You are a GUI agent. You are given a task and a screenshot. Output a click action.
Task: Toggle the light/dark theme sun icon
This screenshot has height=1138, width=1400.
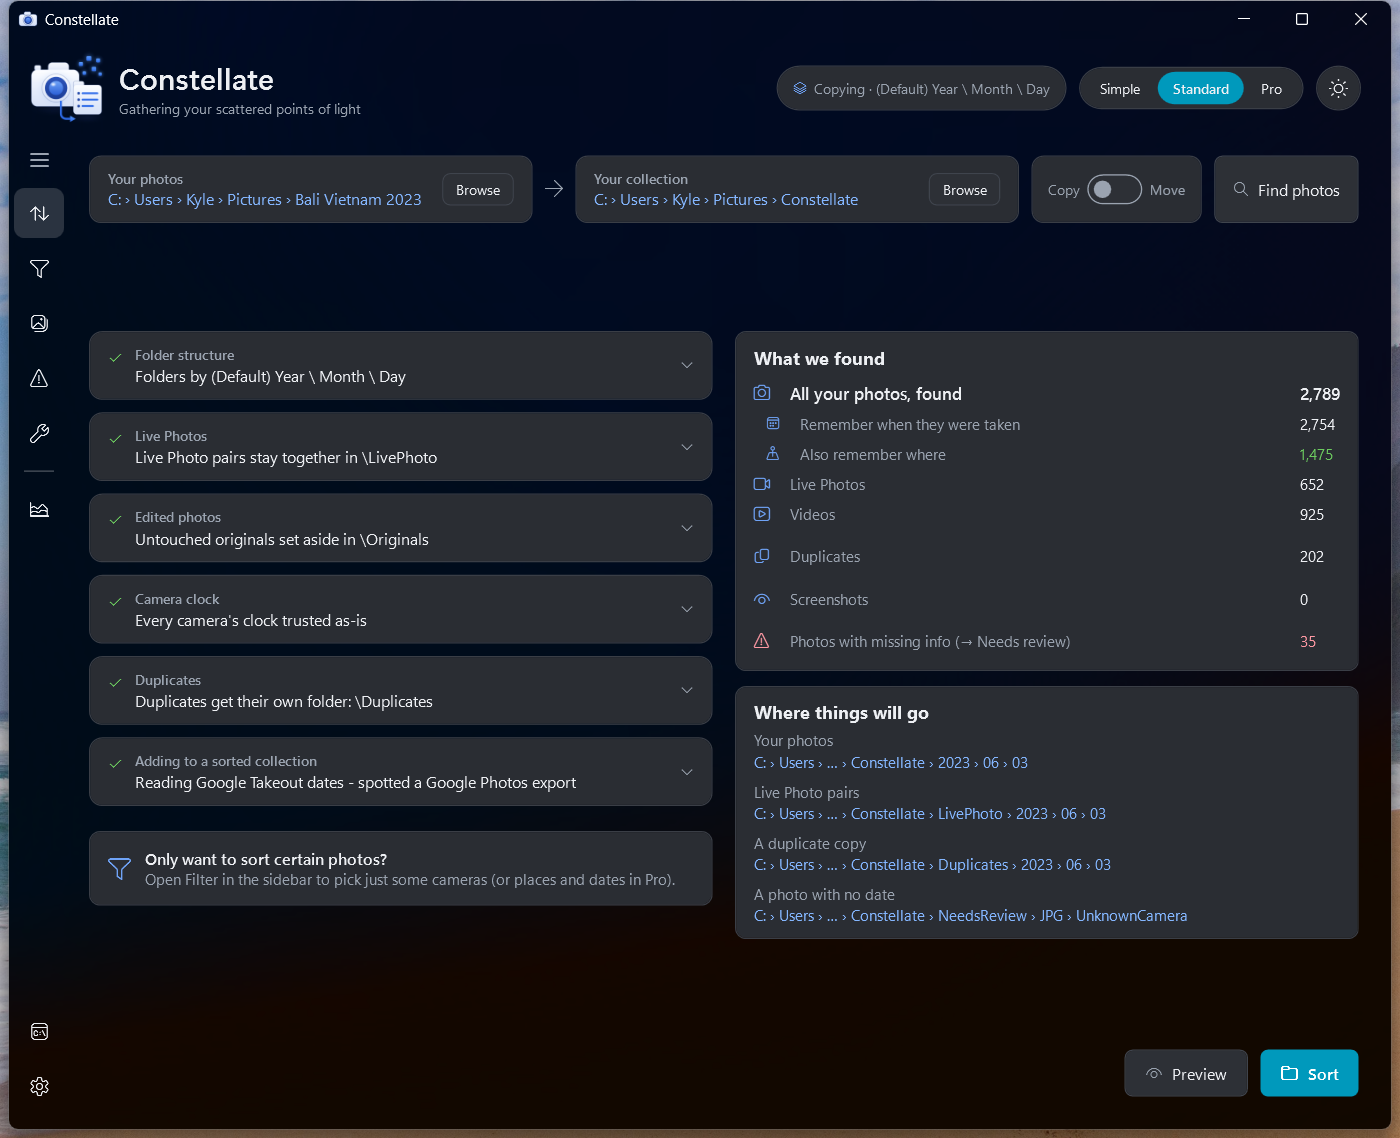1338,89
